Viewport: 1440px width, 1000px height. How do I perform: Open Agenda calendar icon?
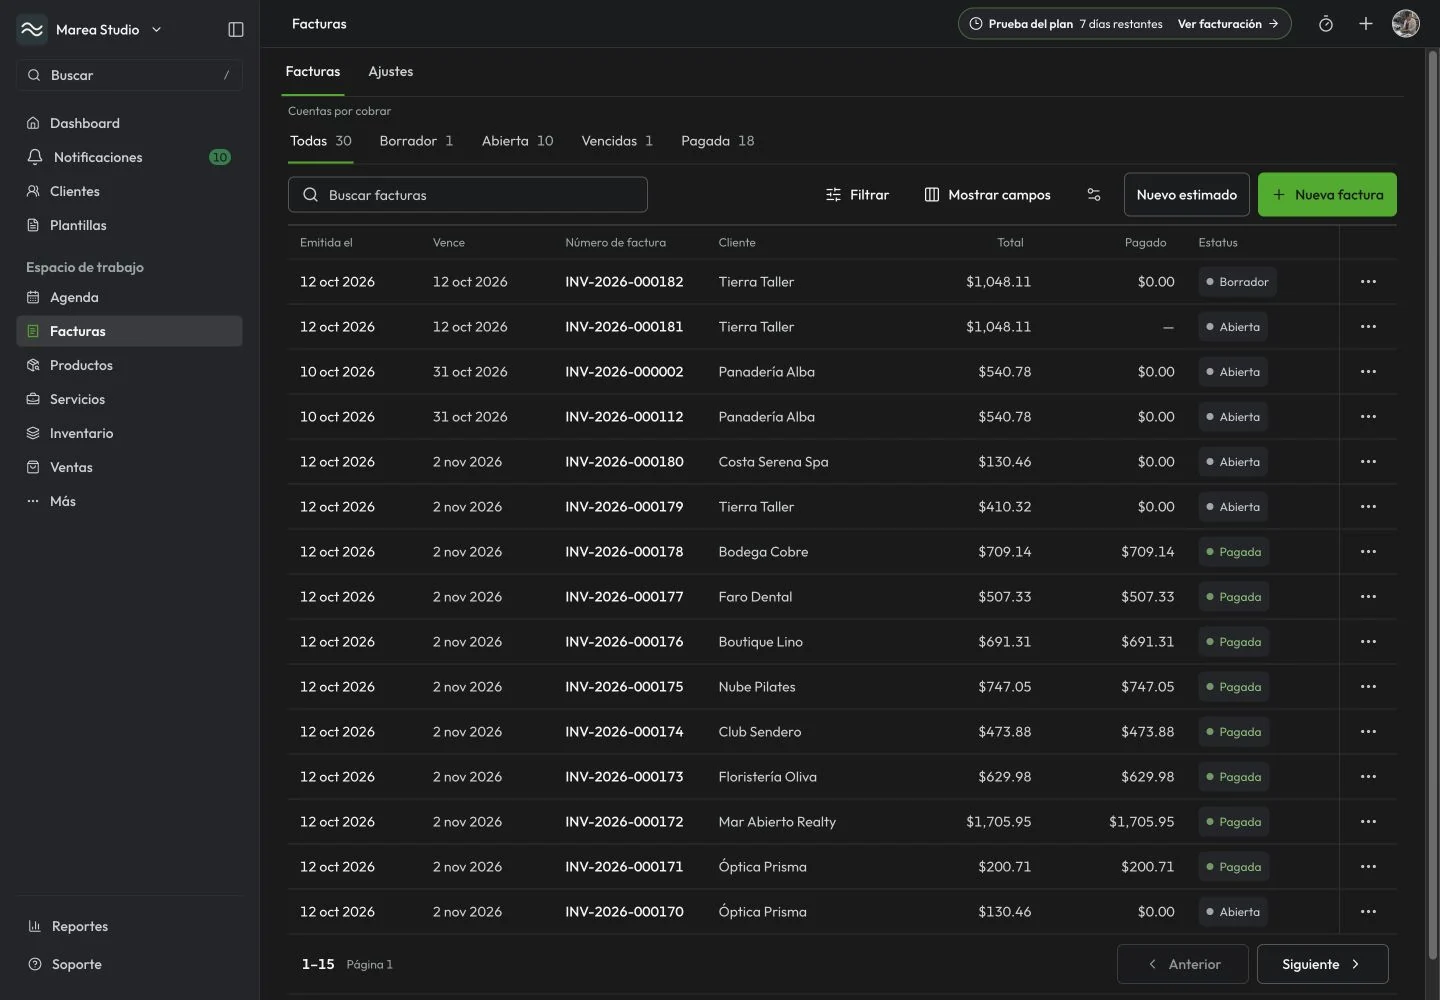tap(33, 297)
